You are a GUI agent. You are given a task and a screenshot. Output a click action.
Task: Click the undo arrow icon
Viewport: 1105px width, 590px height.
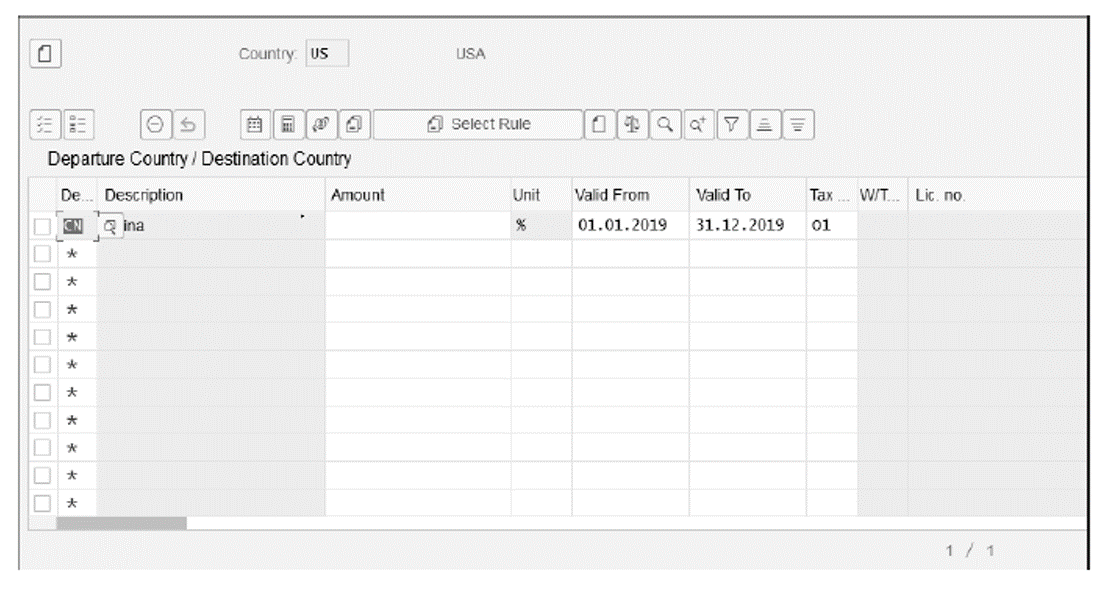click(x=191, y=125)
